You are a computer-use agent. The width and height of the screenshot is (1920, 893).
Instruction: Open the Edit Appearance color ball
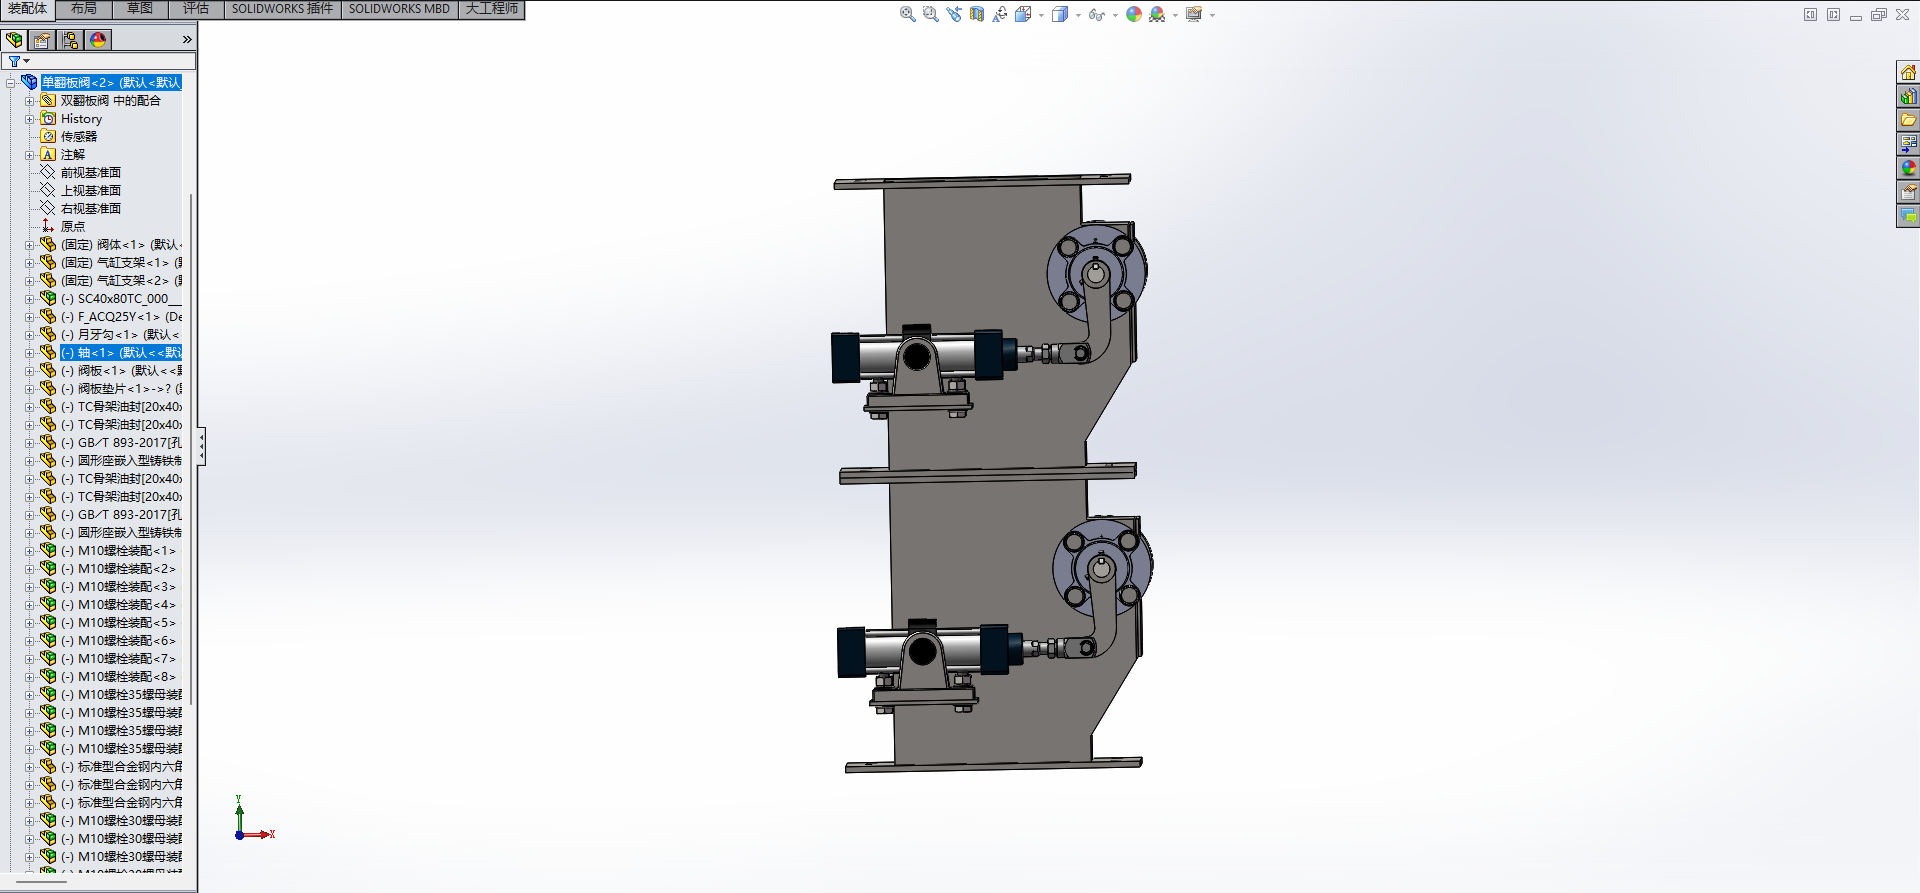[x=1133, y=14]
